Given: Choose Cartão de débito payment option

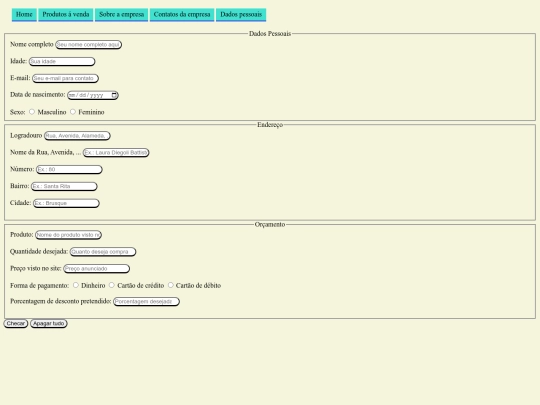Looking at the screenshot, I should click(x=170, y=285).
